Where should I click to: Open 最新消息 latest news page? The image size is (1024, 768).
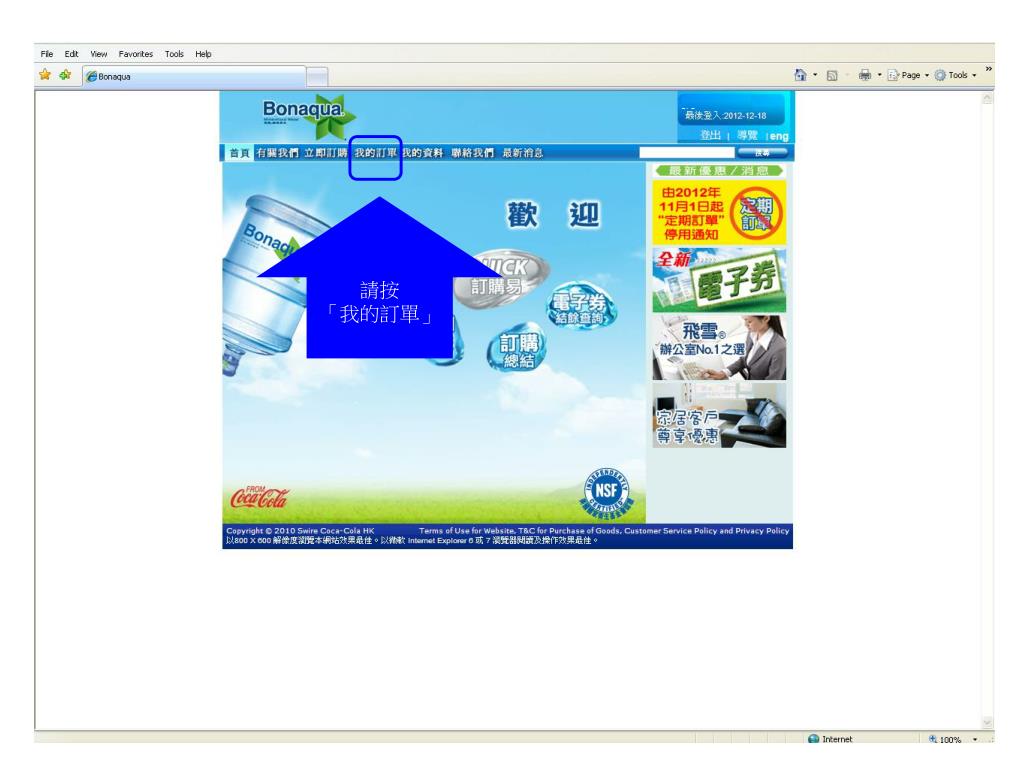522,153
